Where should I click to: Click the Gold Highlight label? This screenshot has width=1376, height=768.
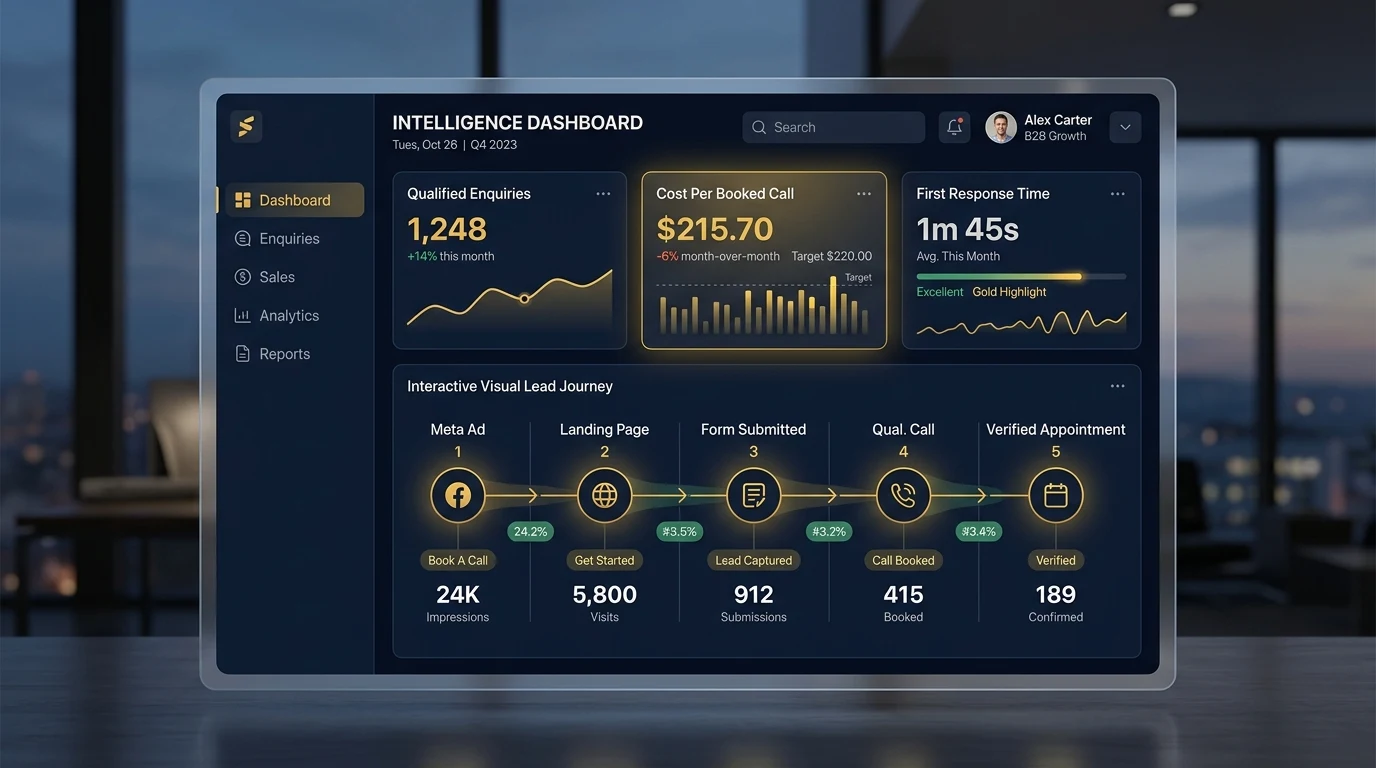(1009, 292)
